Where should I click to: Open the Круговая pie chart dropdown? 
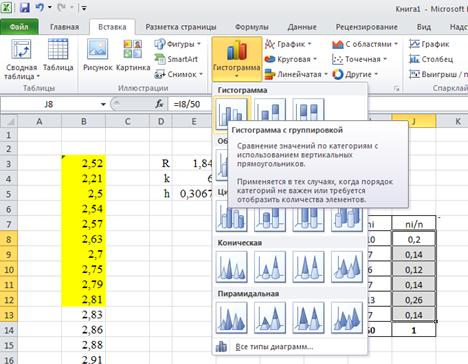290,59
